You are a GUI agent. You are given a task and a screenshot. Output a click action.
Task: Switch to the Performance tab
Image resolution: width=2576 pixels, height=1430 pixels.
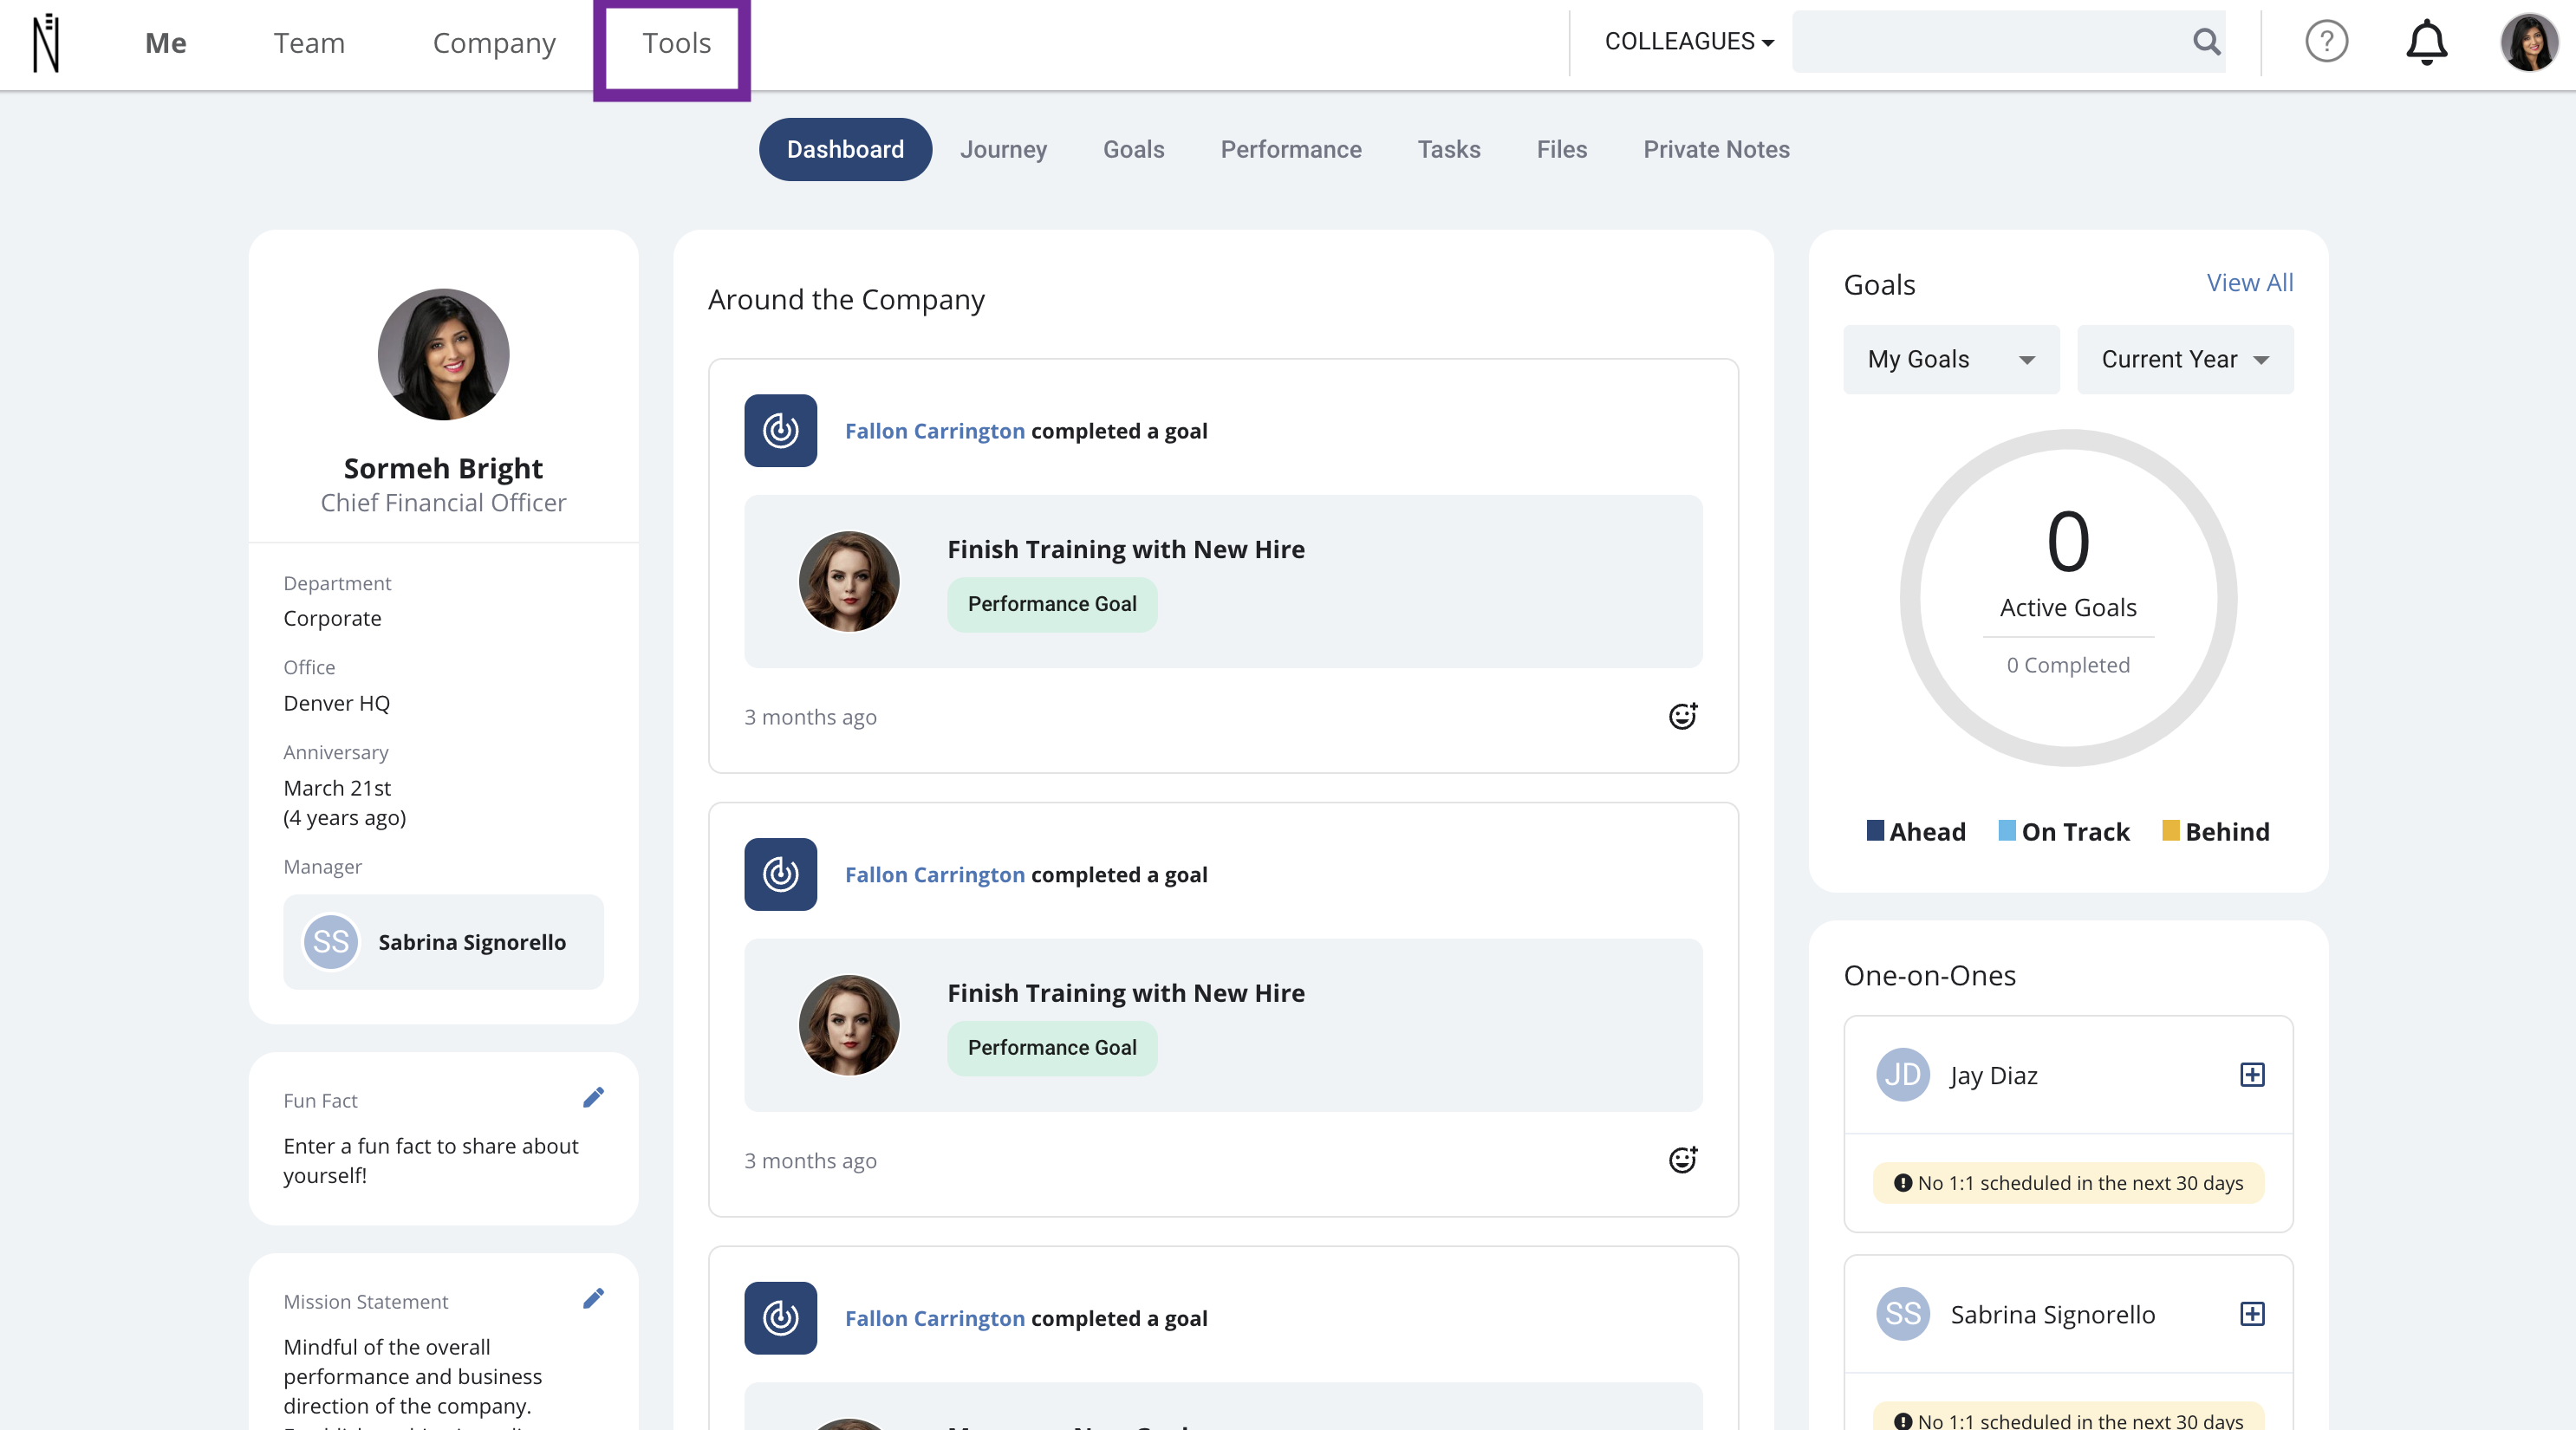(1291, 150)
